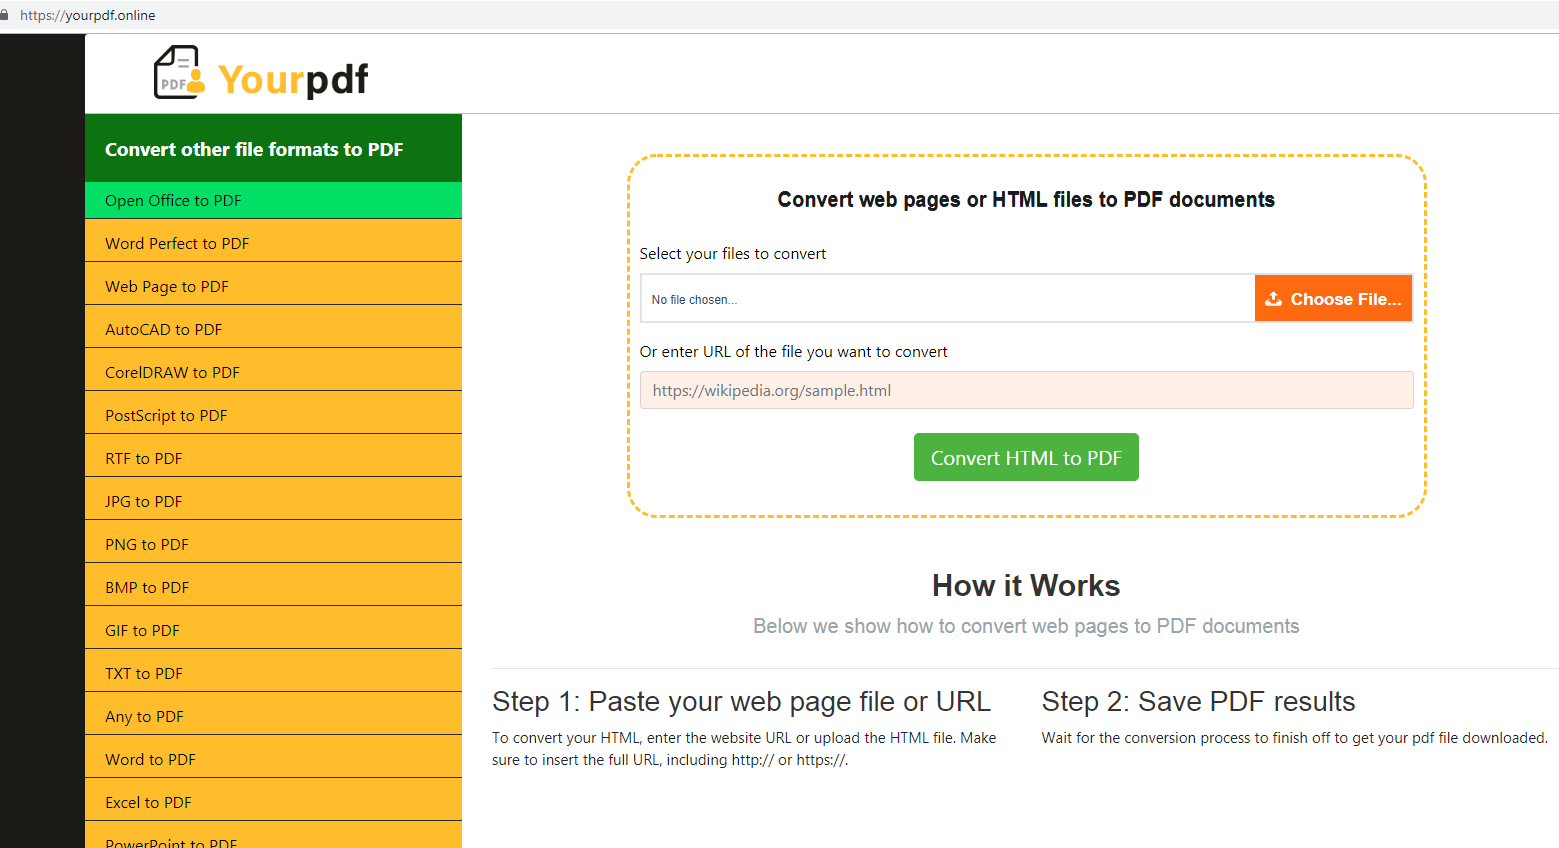Screen dimensions: 1559x848
Task: Click the No file chosen field
Action: [x=947, y=298]
